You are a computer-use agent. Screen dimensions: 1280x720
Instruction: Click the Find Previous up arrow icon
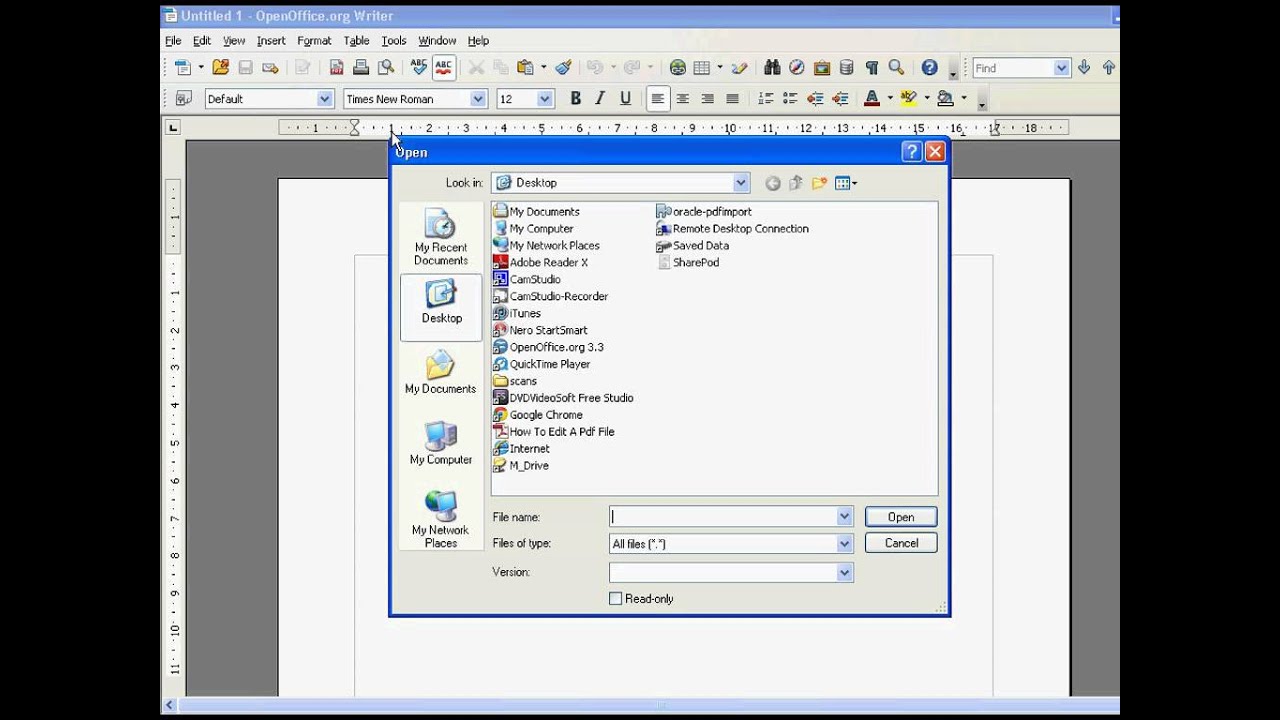[x=1109, y=68]
